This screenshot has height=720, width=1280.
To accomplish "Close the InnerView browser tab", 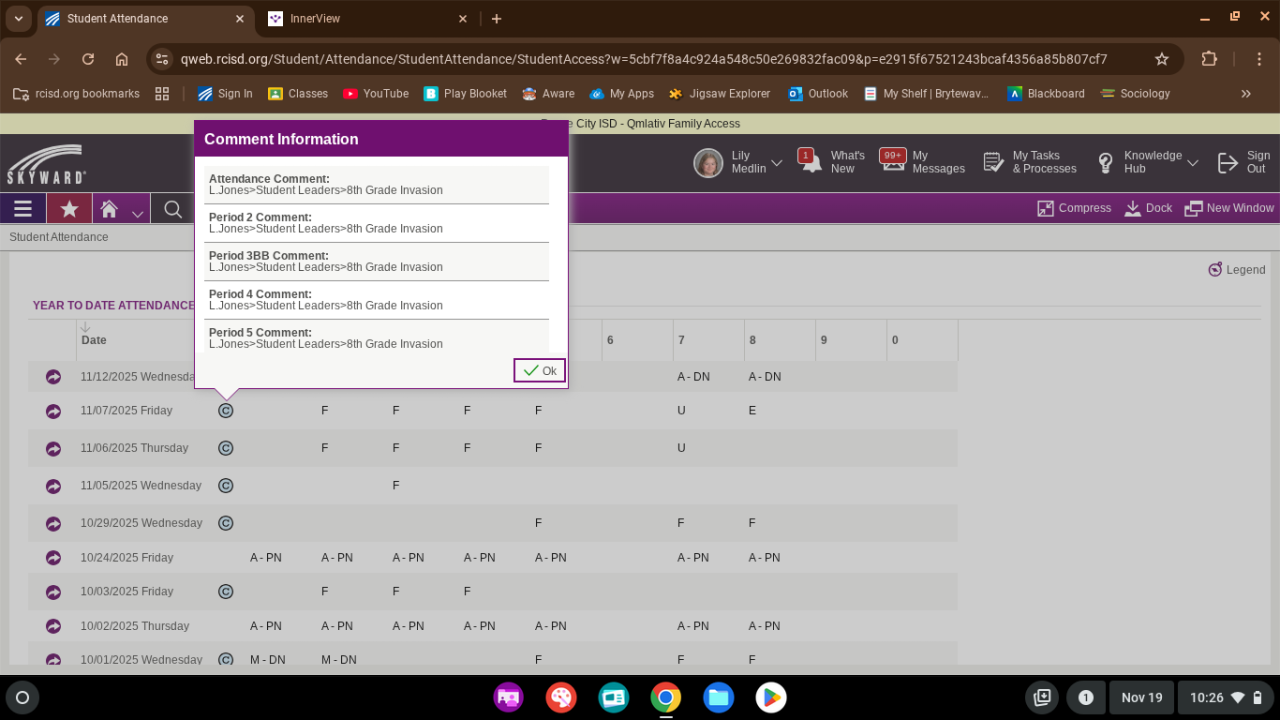I will [x=463, y=19].
